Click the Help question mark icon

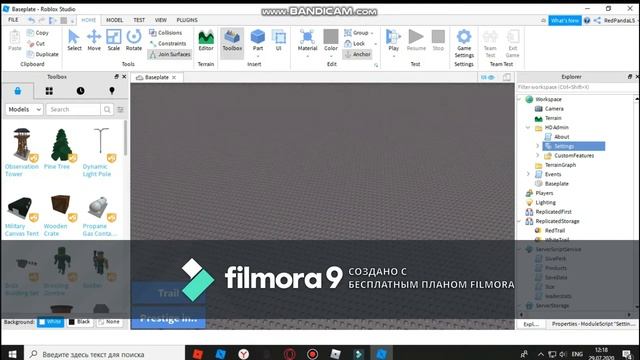coord(587,20)
